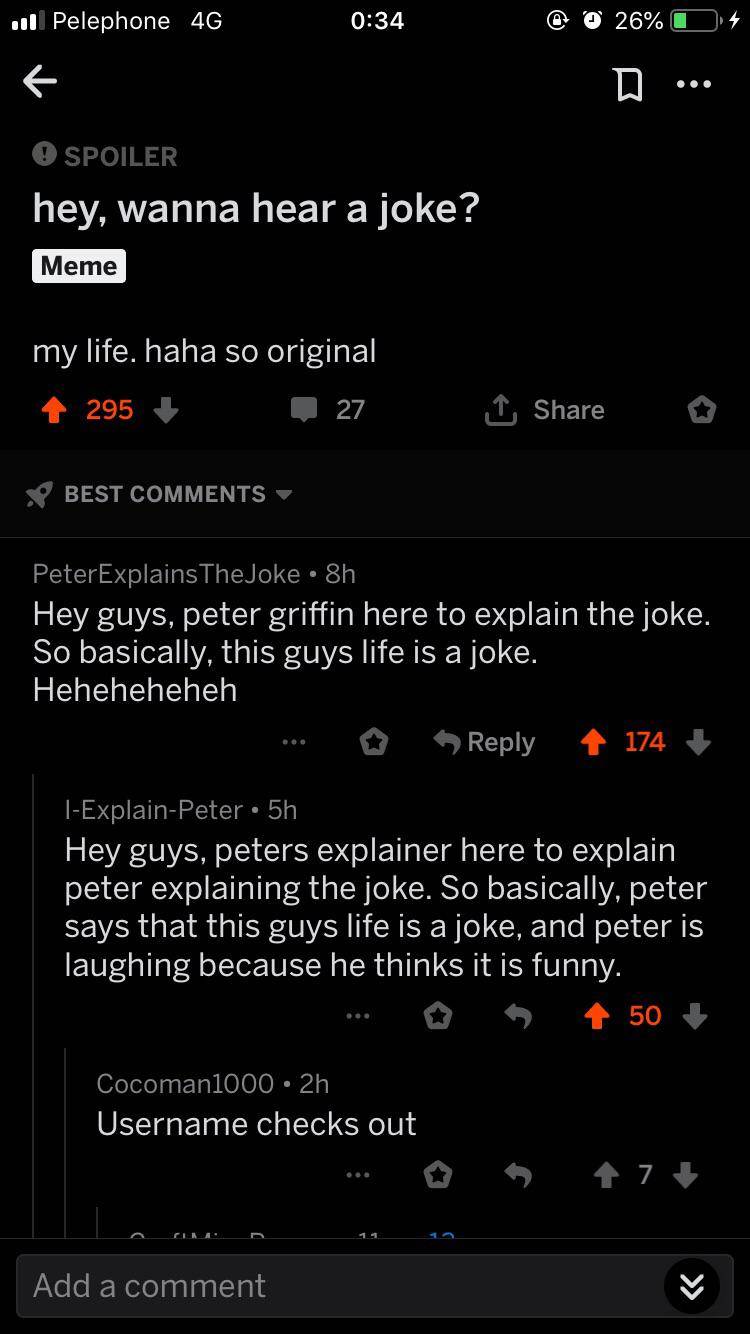Reply to PeterExplainsTheJoke's comment
The height and width of the screenshot is (1334, 750).
click(x=485, y=742)
